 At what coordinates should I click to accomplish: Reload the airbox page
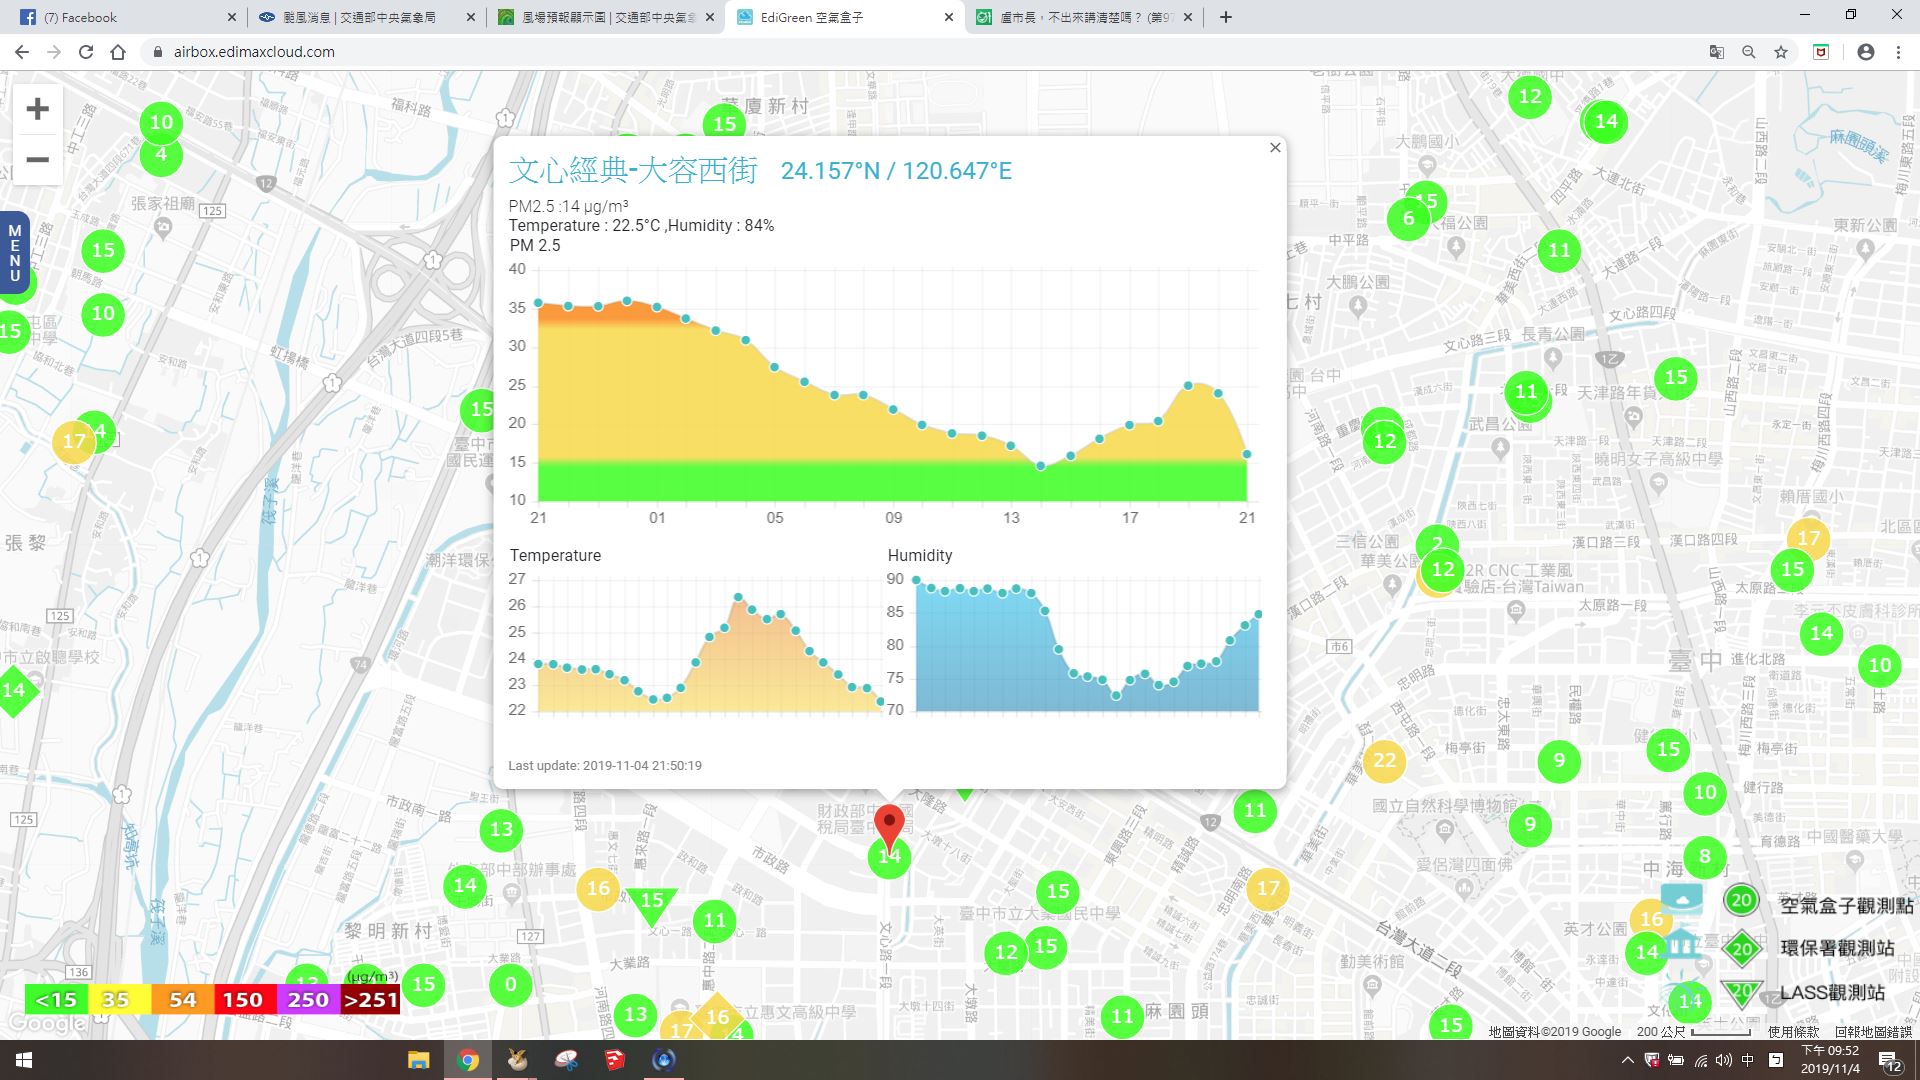[86, 52]
